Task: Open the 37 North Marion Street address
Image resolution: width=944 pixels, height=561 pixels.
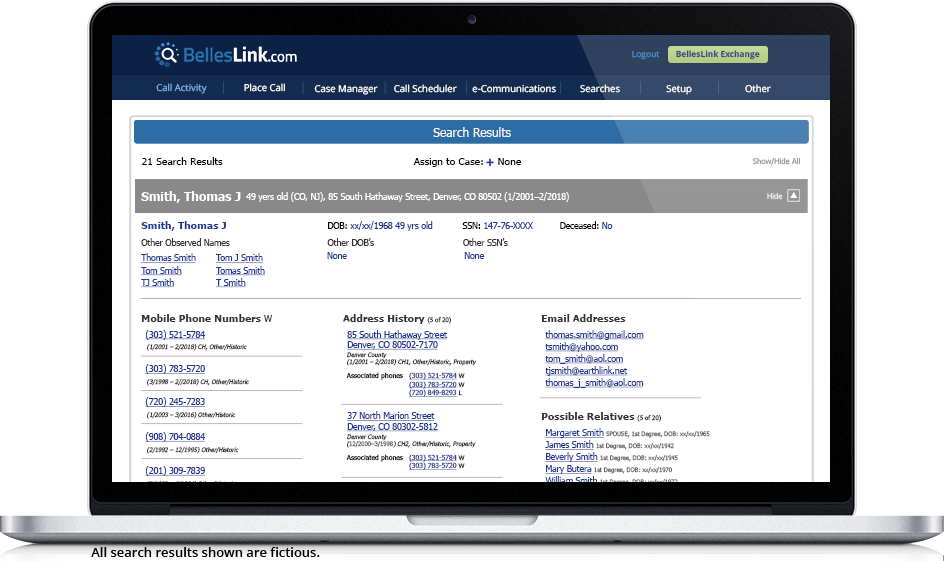Action: click(x=390, y=416)
